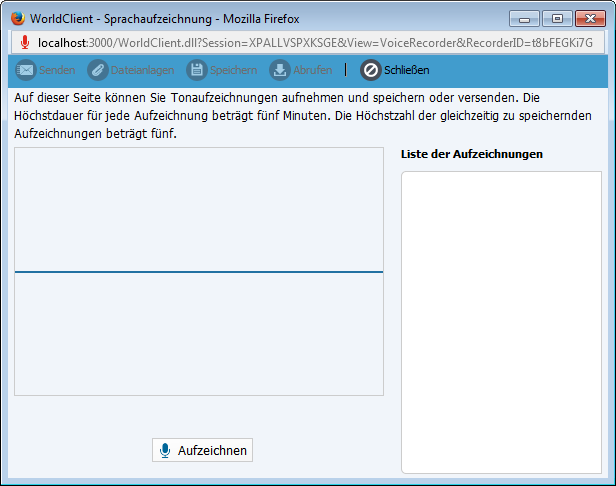The width and height of the screenshot is (616, 486).
Task: Click the Firefox logo in title bar
Action: pos(17,18)
